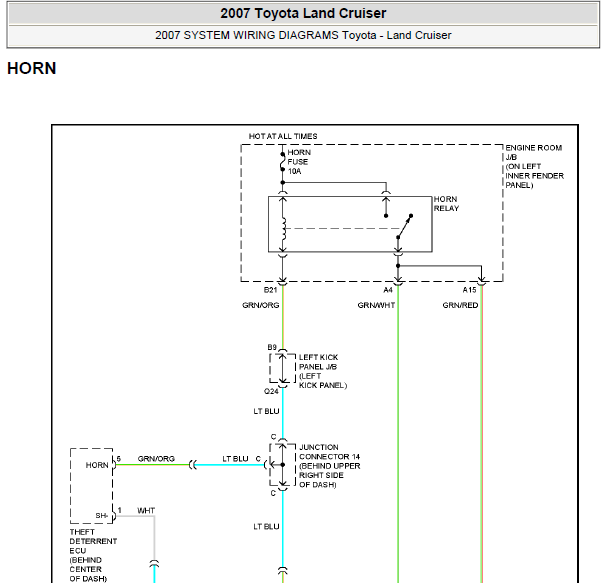Click pin number "1" next to SH- terminal
This screenshot has height=583, width=602.
(x=119, y=510)
